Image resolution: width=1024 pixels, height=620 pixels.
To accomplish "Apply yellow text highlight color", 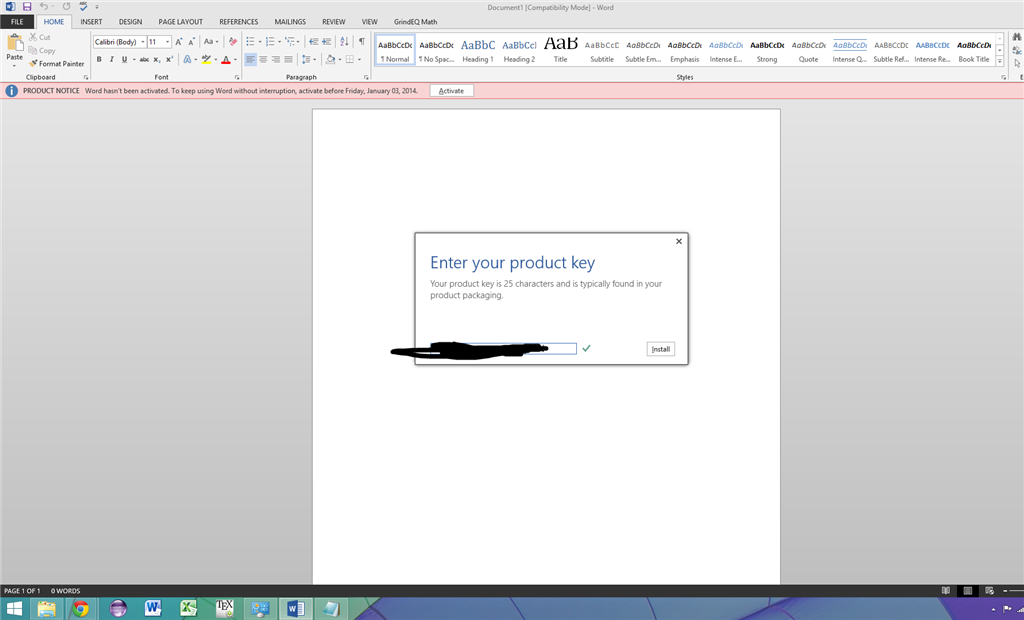I will [206, 59].
